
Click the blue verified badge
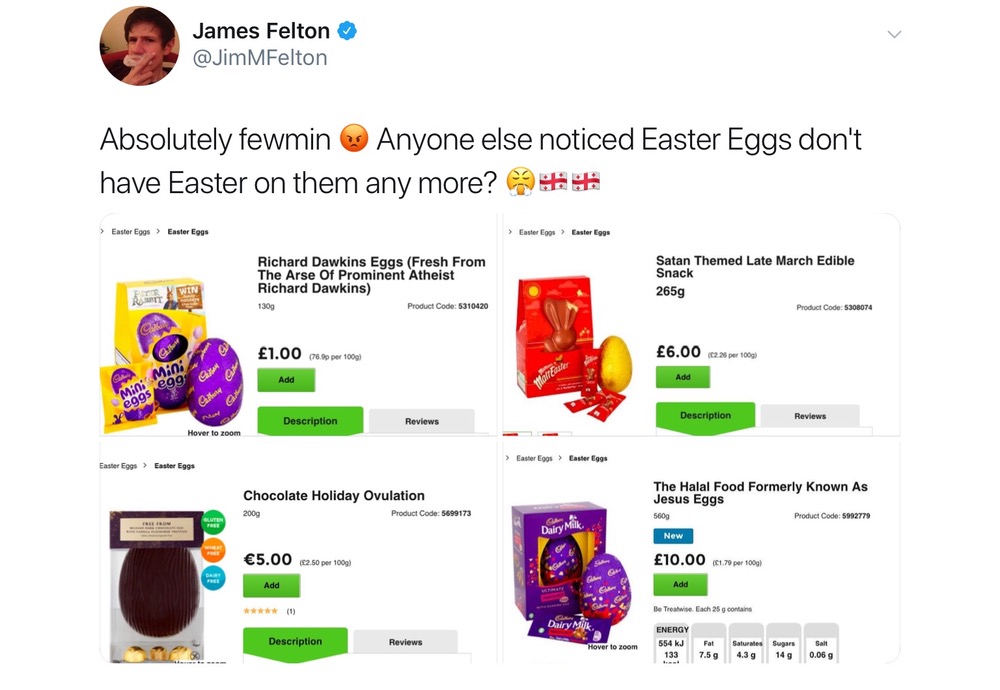(x=346, y=31)
